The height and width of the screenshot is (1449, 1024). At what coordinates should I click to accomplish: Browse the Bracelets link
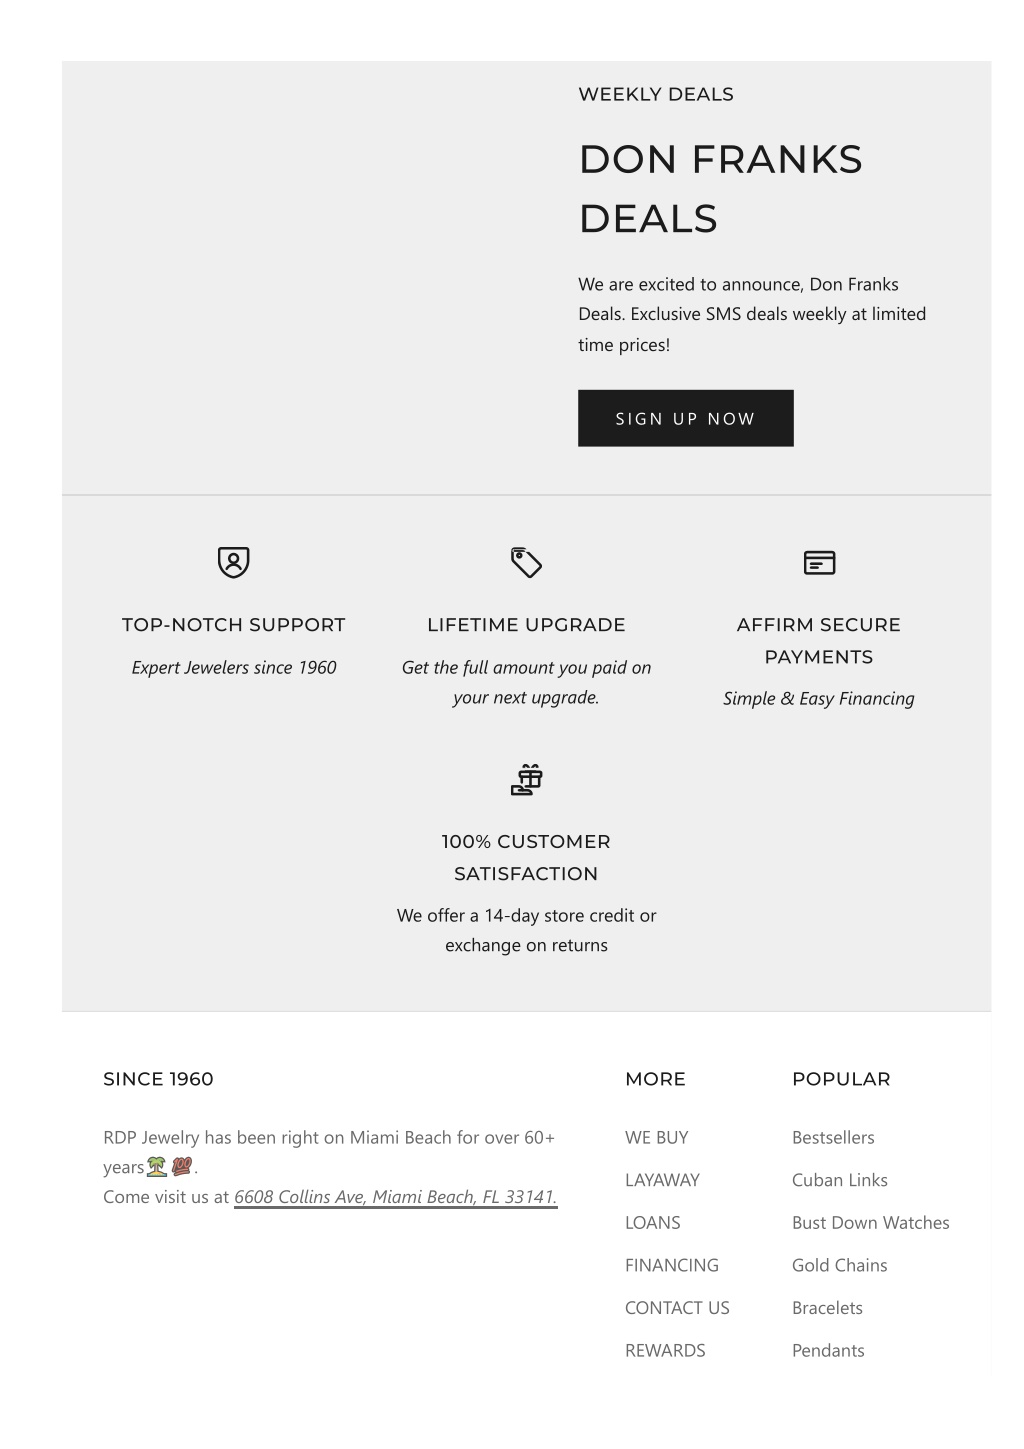[x=827, y=1308]
